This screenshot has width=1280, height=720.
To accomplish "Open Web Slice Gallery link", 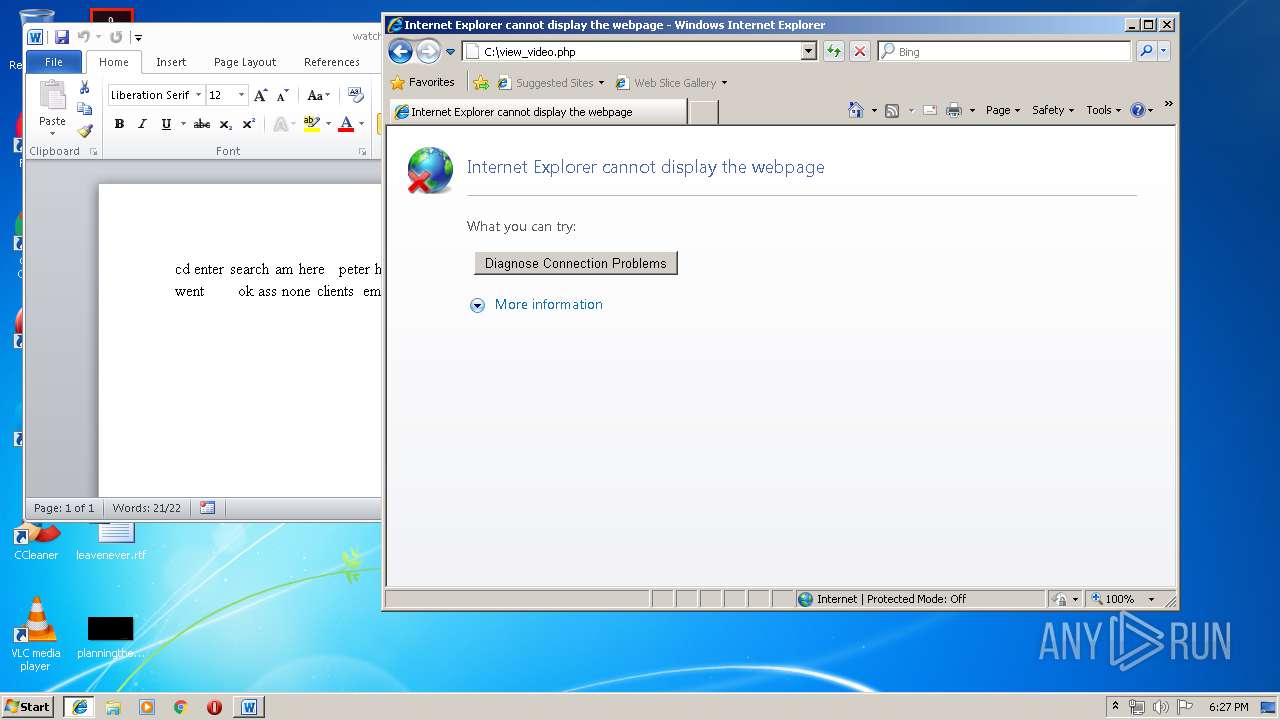I will coord(671,83).
